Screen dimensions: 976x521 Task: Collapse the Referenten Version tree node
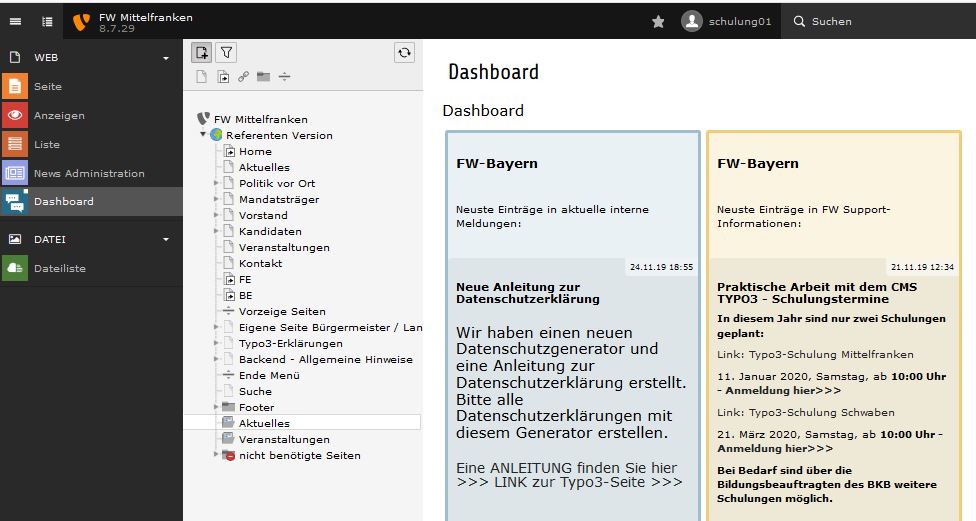click(203, 134)
